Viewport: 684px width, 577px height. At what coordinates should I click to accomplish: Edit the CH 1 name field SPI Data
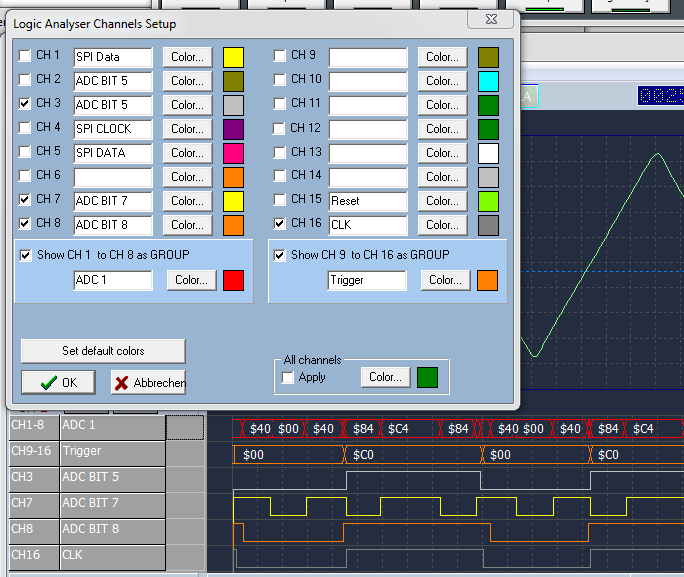point(113,57)
